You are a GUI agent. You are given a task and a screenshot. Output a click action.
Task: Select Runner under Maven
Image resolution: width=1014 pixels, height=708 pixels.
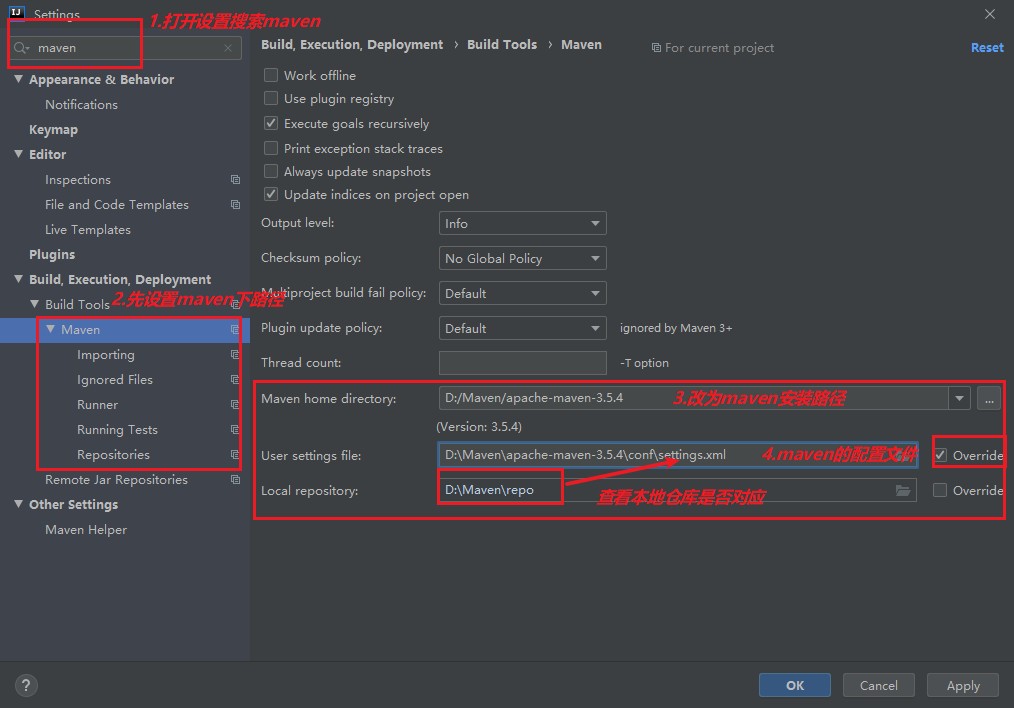[97, 405]
